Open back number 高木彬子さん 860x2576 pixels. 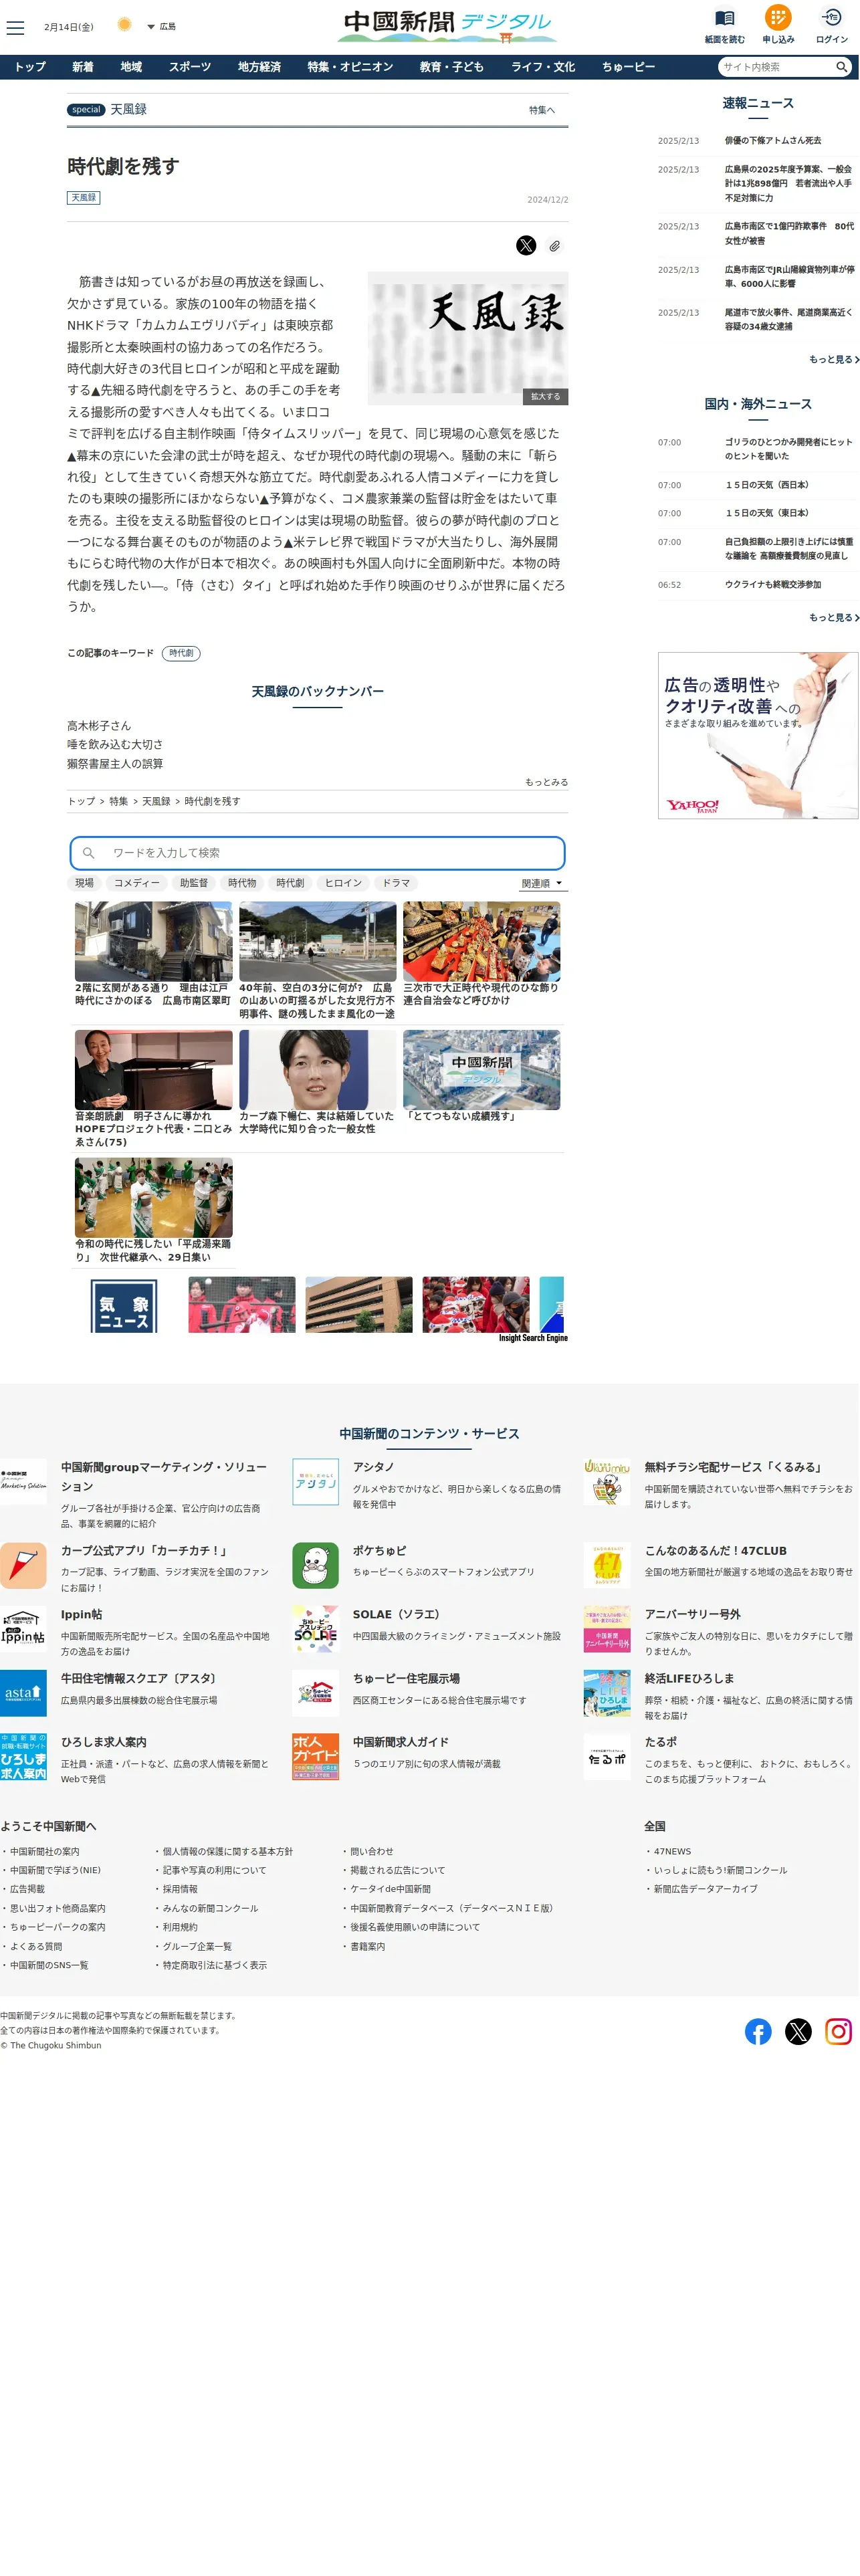99,726
